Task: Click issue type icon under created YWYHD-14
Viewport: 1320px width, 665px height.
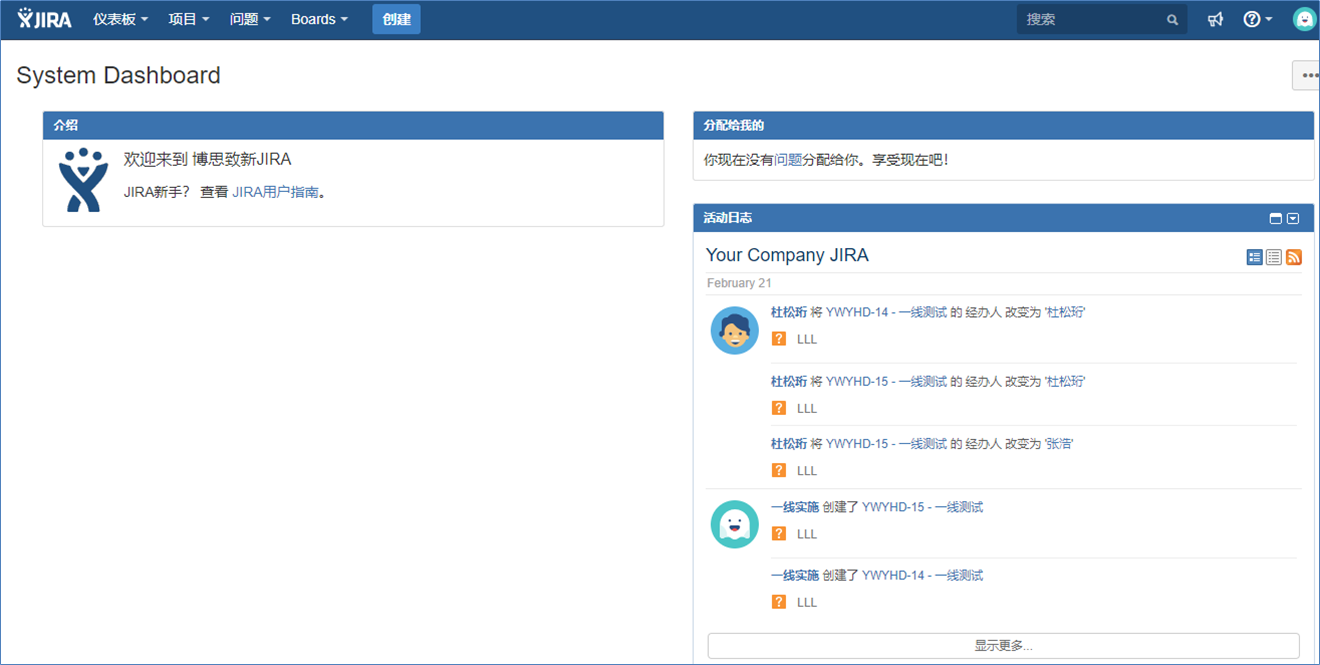Action: tap(779, 602)
